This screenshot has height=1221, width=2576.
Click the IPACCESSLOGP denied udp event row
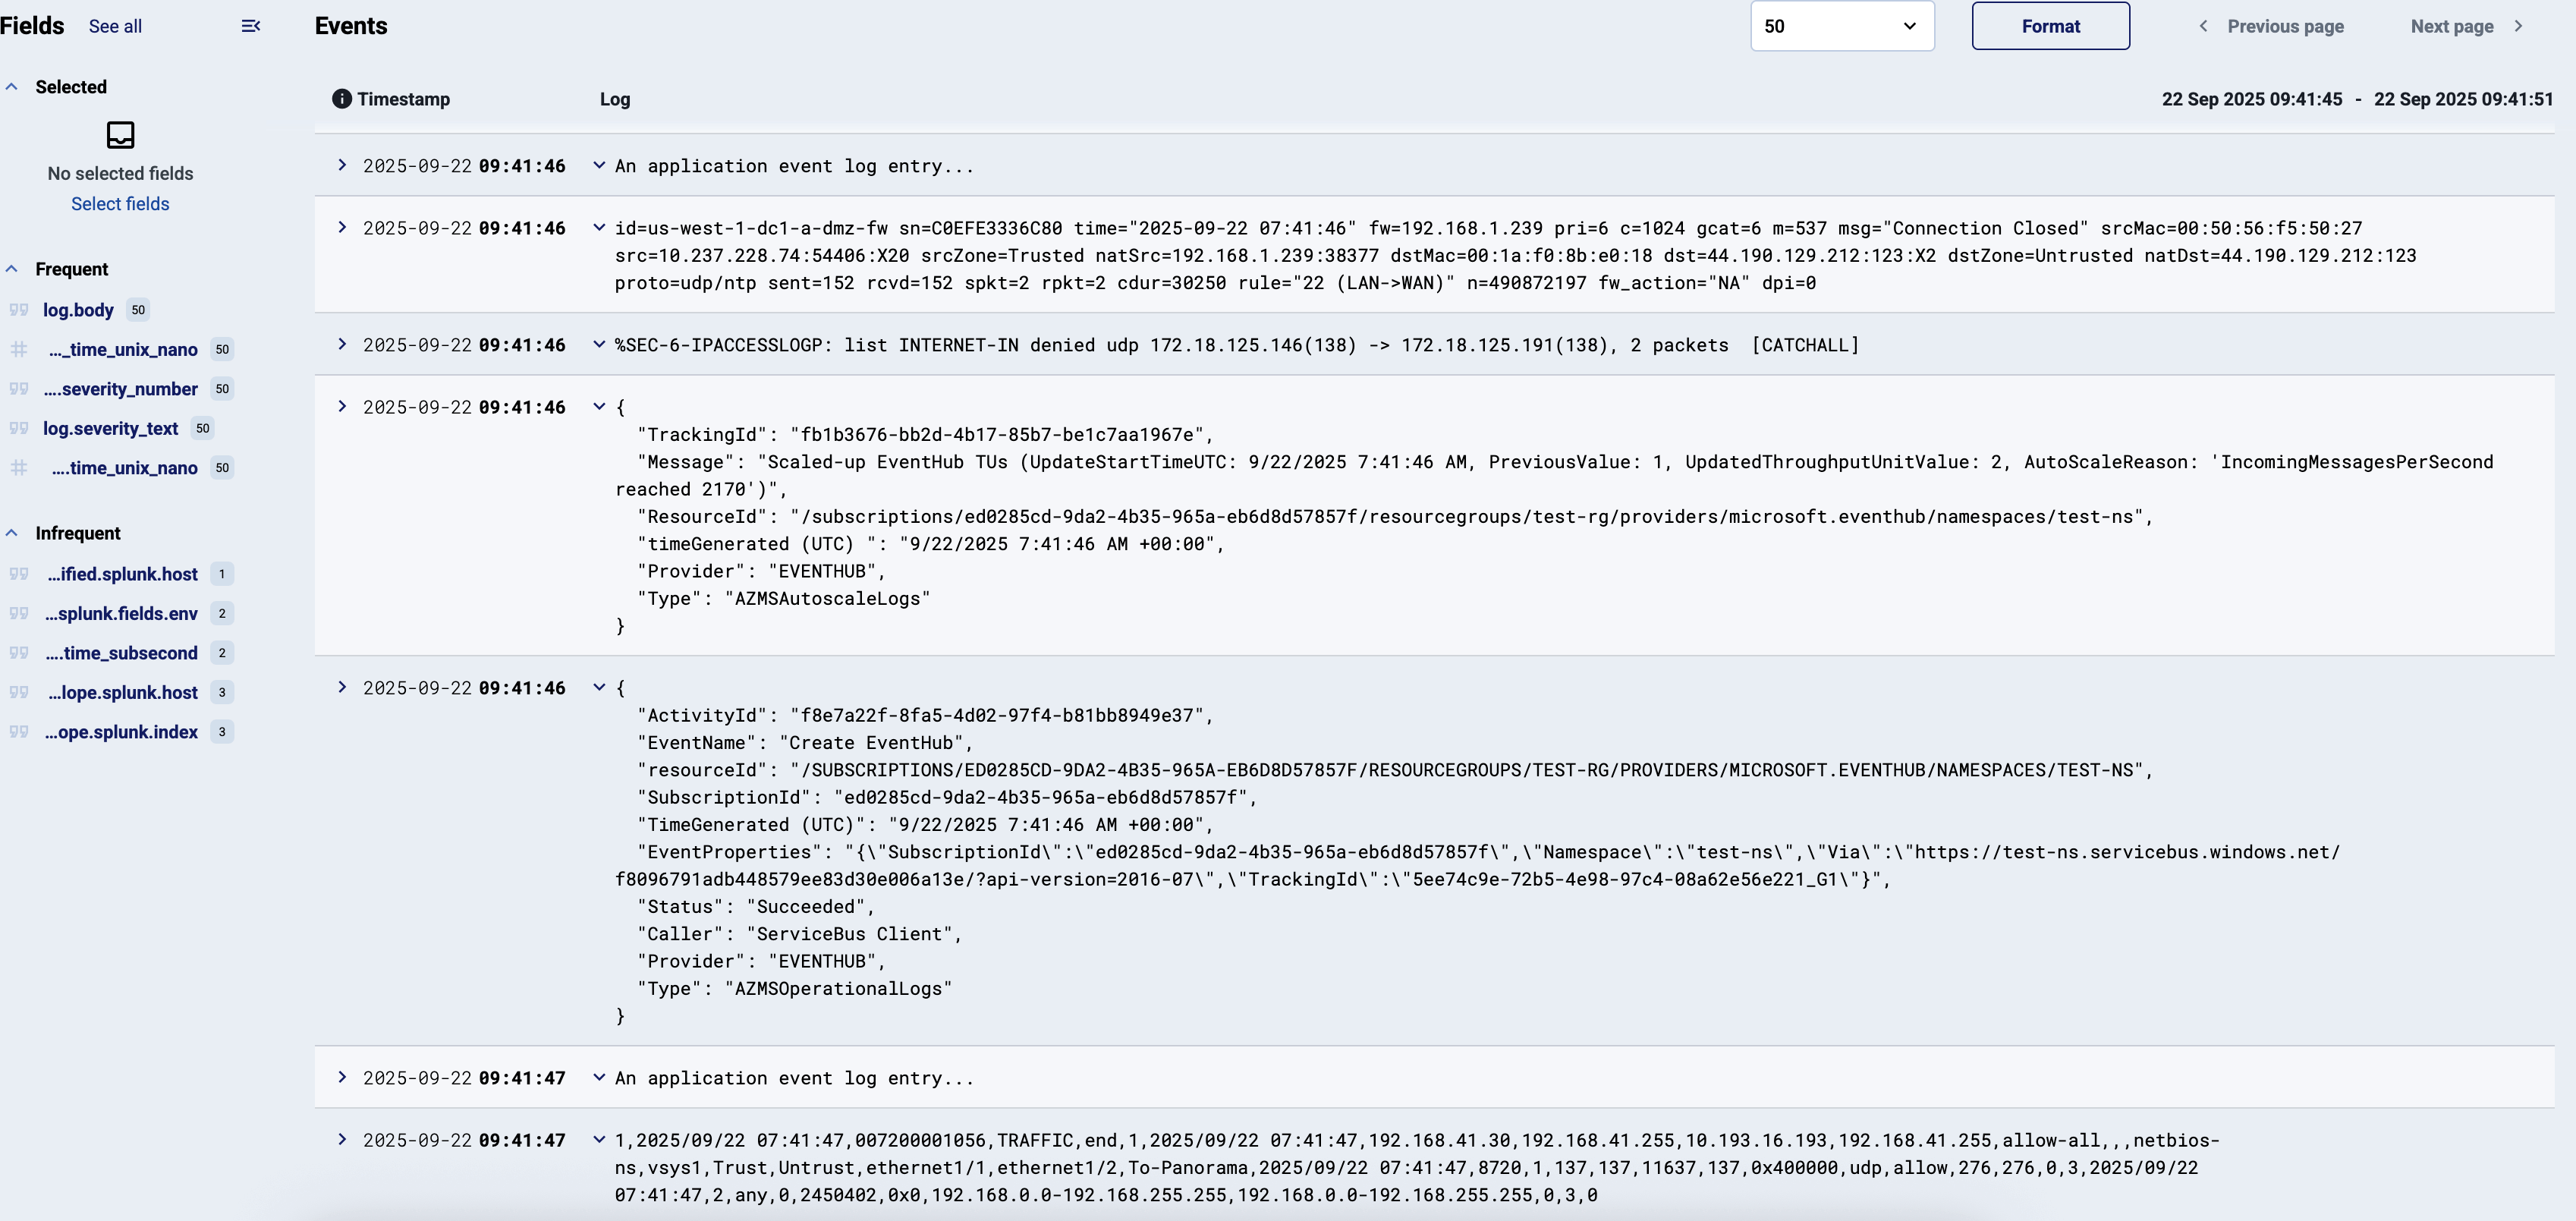pyautogui.click(x=1200, y=345)
